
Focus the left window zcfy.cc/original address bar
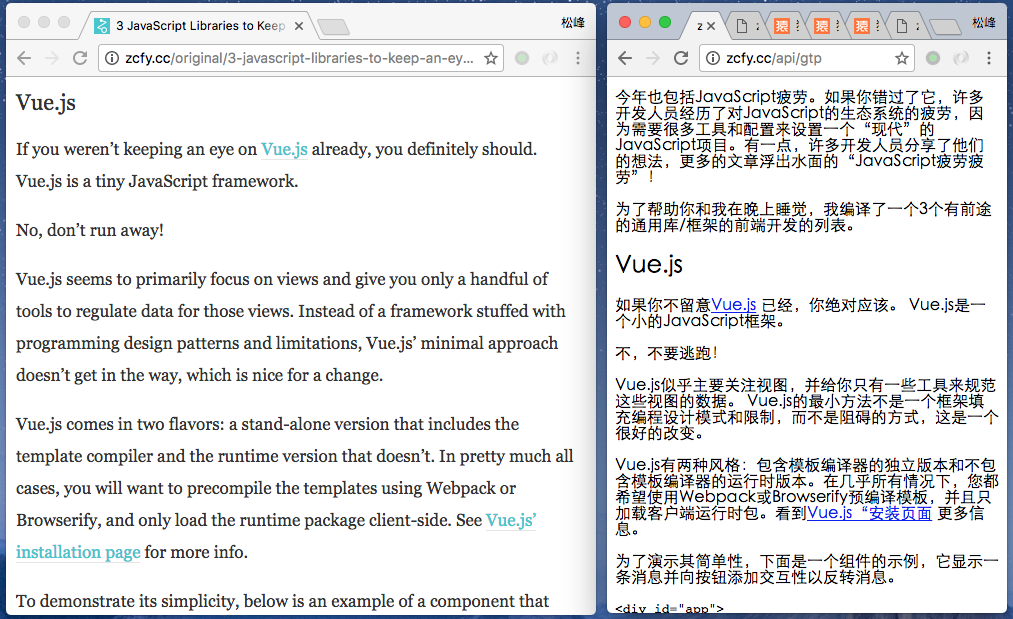[299, 58]
